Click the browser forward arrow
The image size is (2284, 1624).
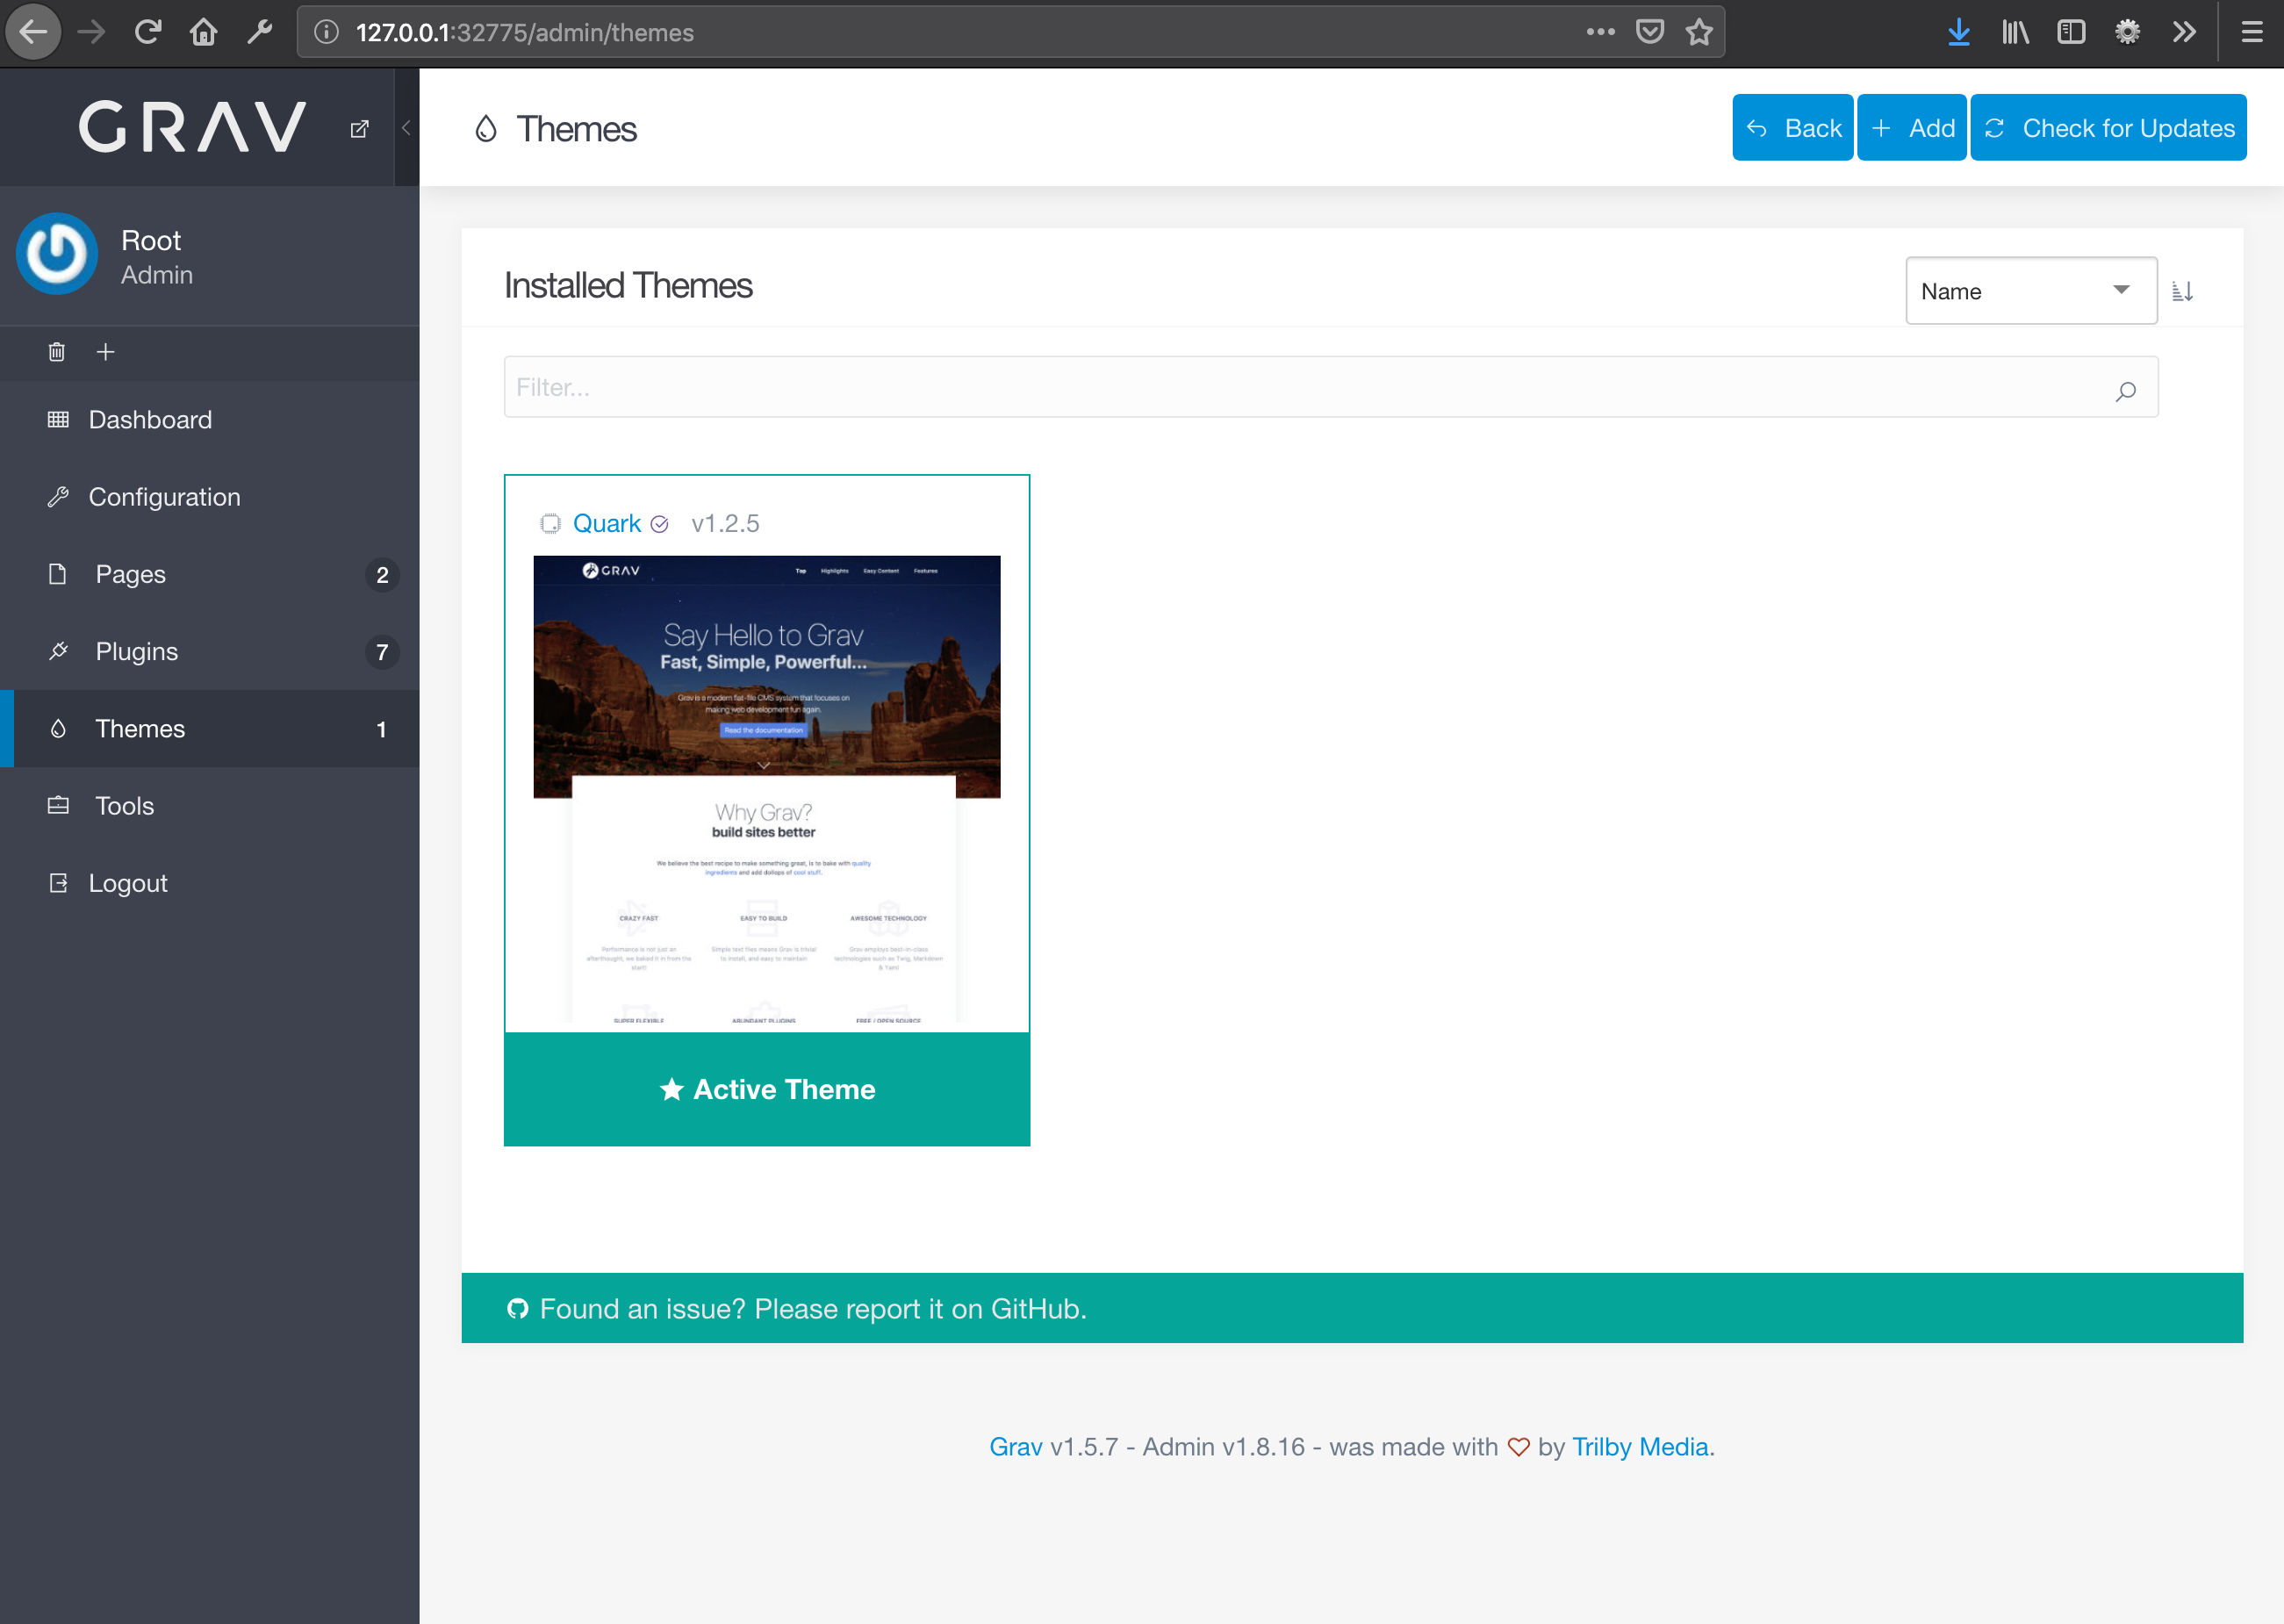pos(91,32)
